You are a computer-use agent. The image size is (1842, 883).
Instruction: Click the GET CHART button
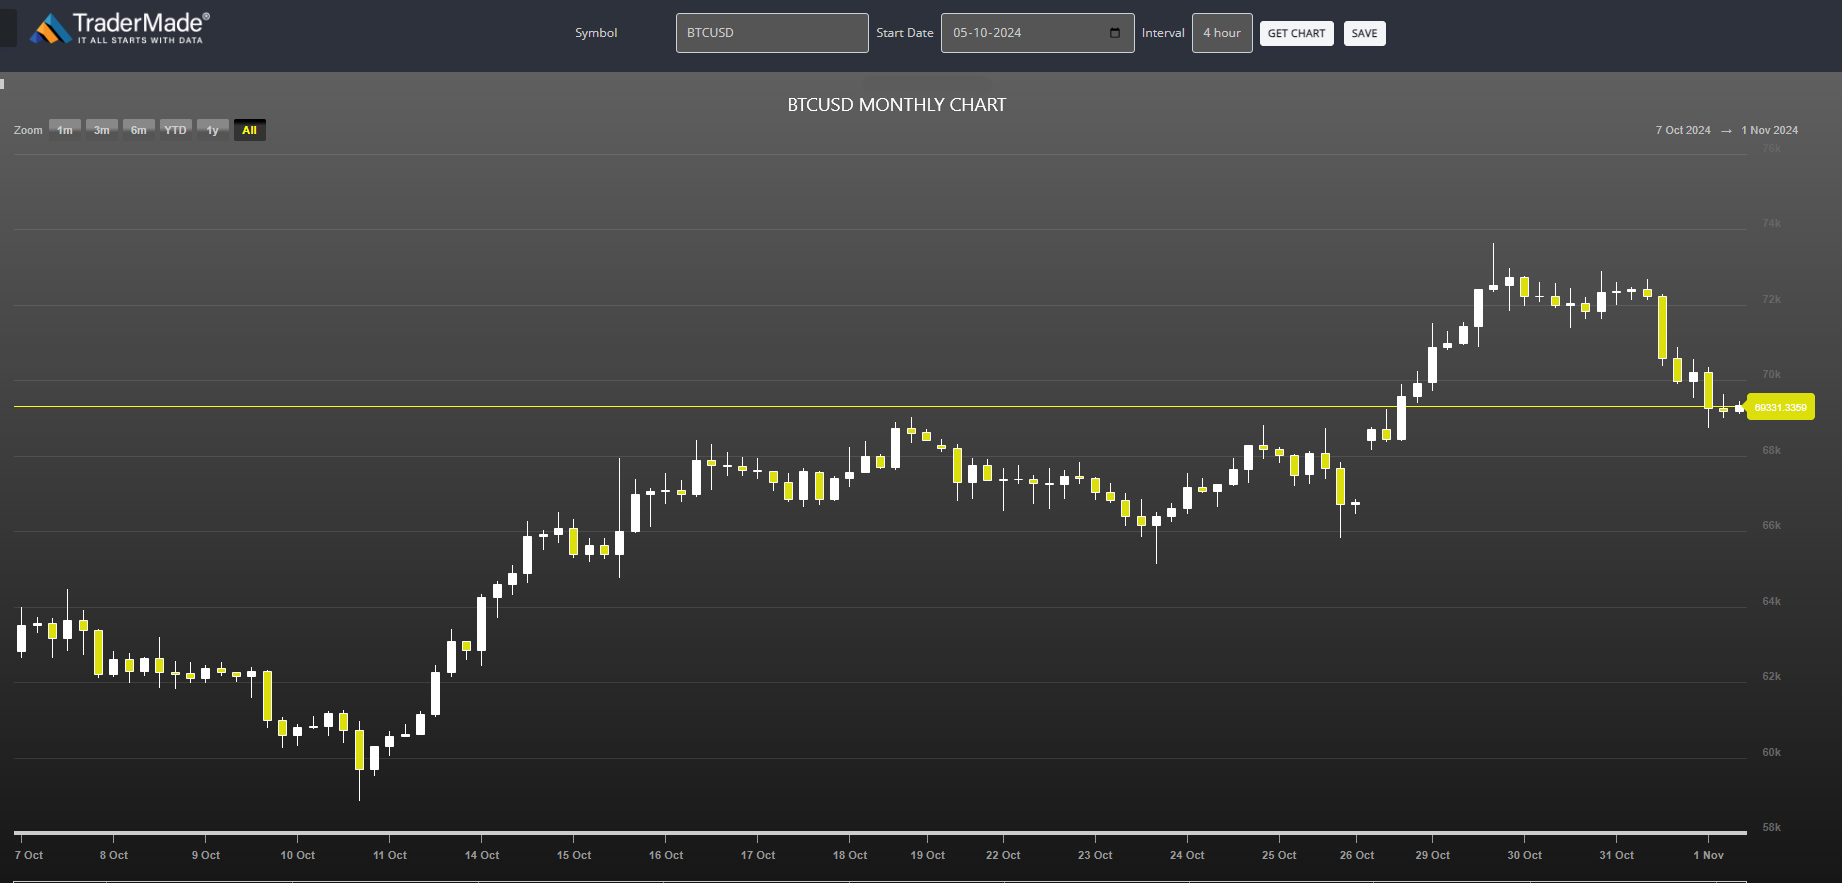[x=1296, y=33]
